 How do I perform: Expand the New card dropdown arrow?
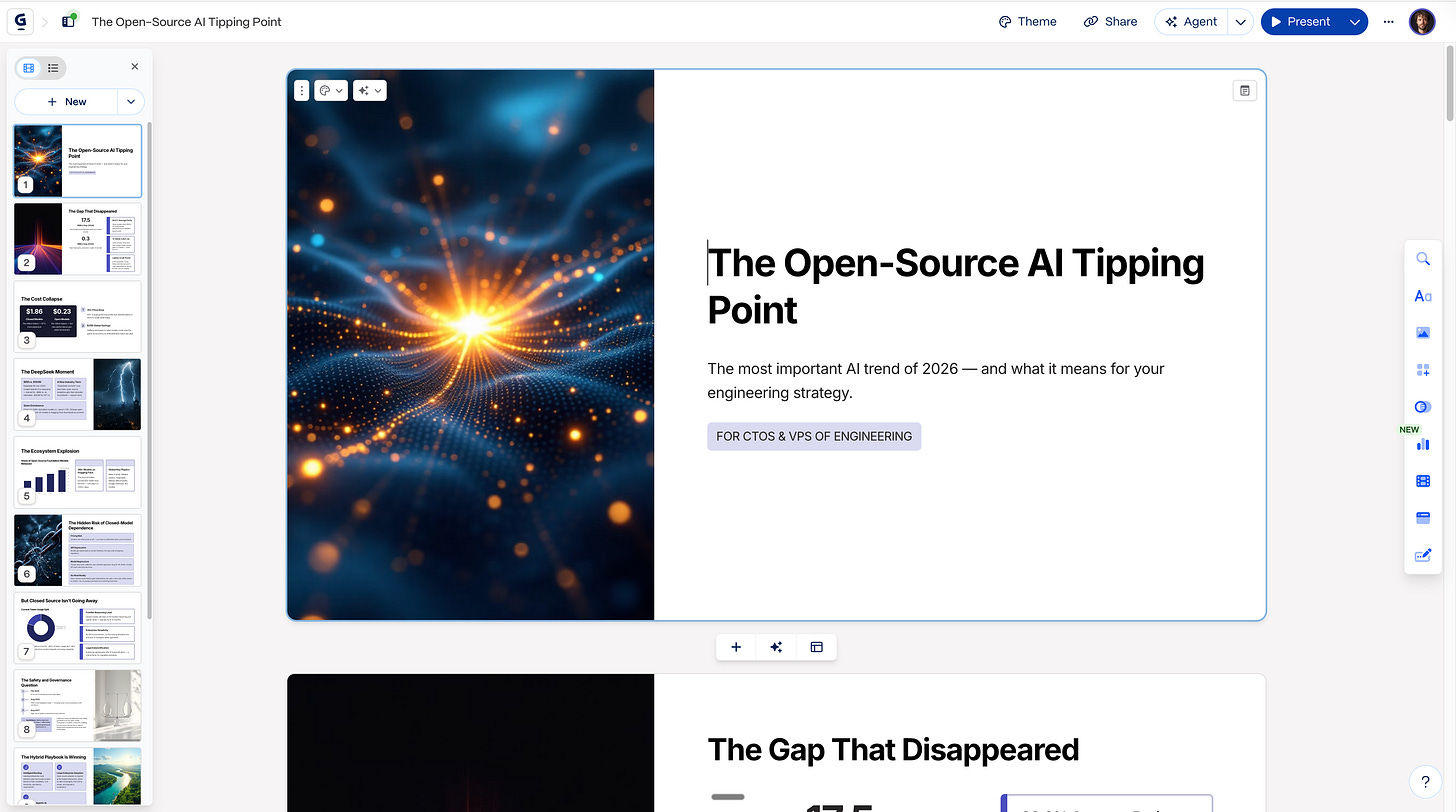[132, 102]
